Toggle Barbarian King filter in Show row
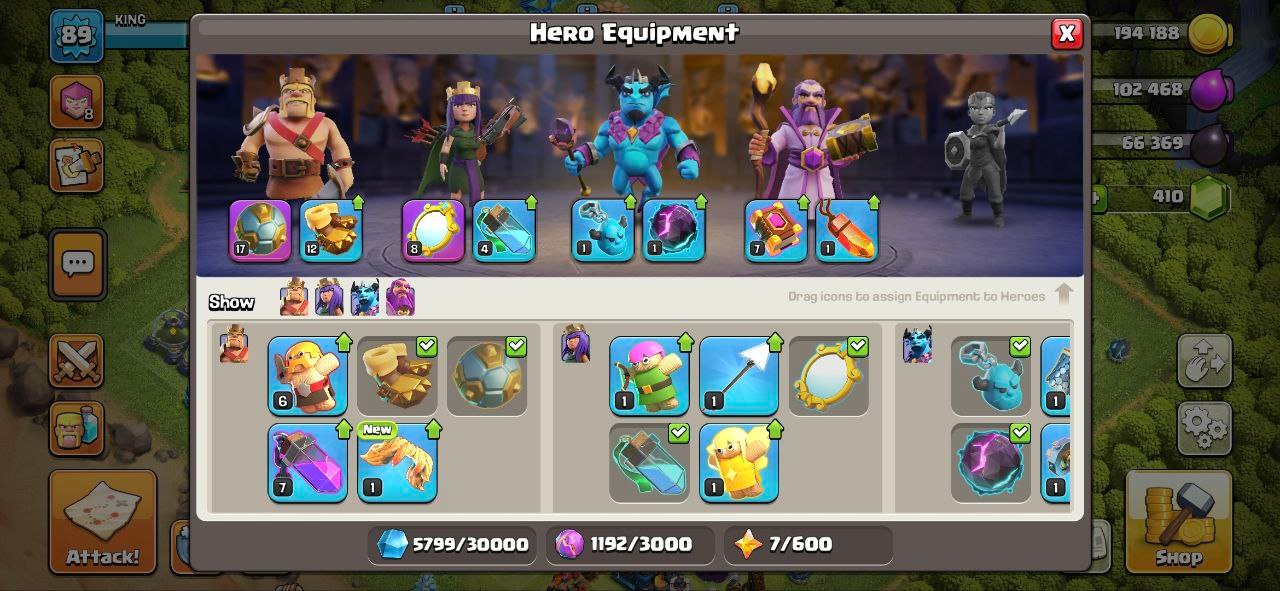This screenshot has width=1280, height=591. 294,297
